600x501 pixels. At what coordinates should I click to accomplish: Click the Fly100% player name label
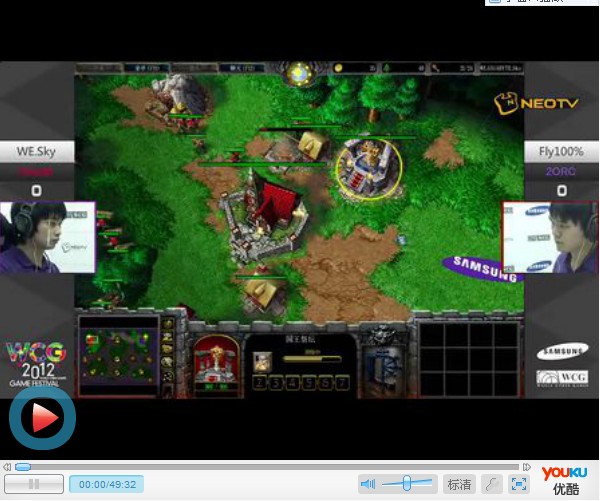(561, 152)
